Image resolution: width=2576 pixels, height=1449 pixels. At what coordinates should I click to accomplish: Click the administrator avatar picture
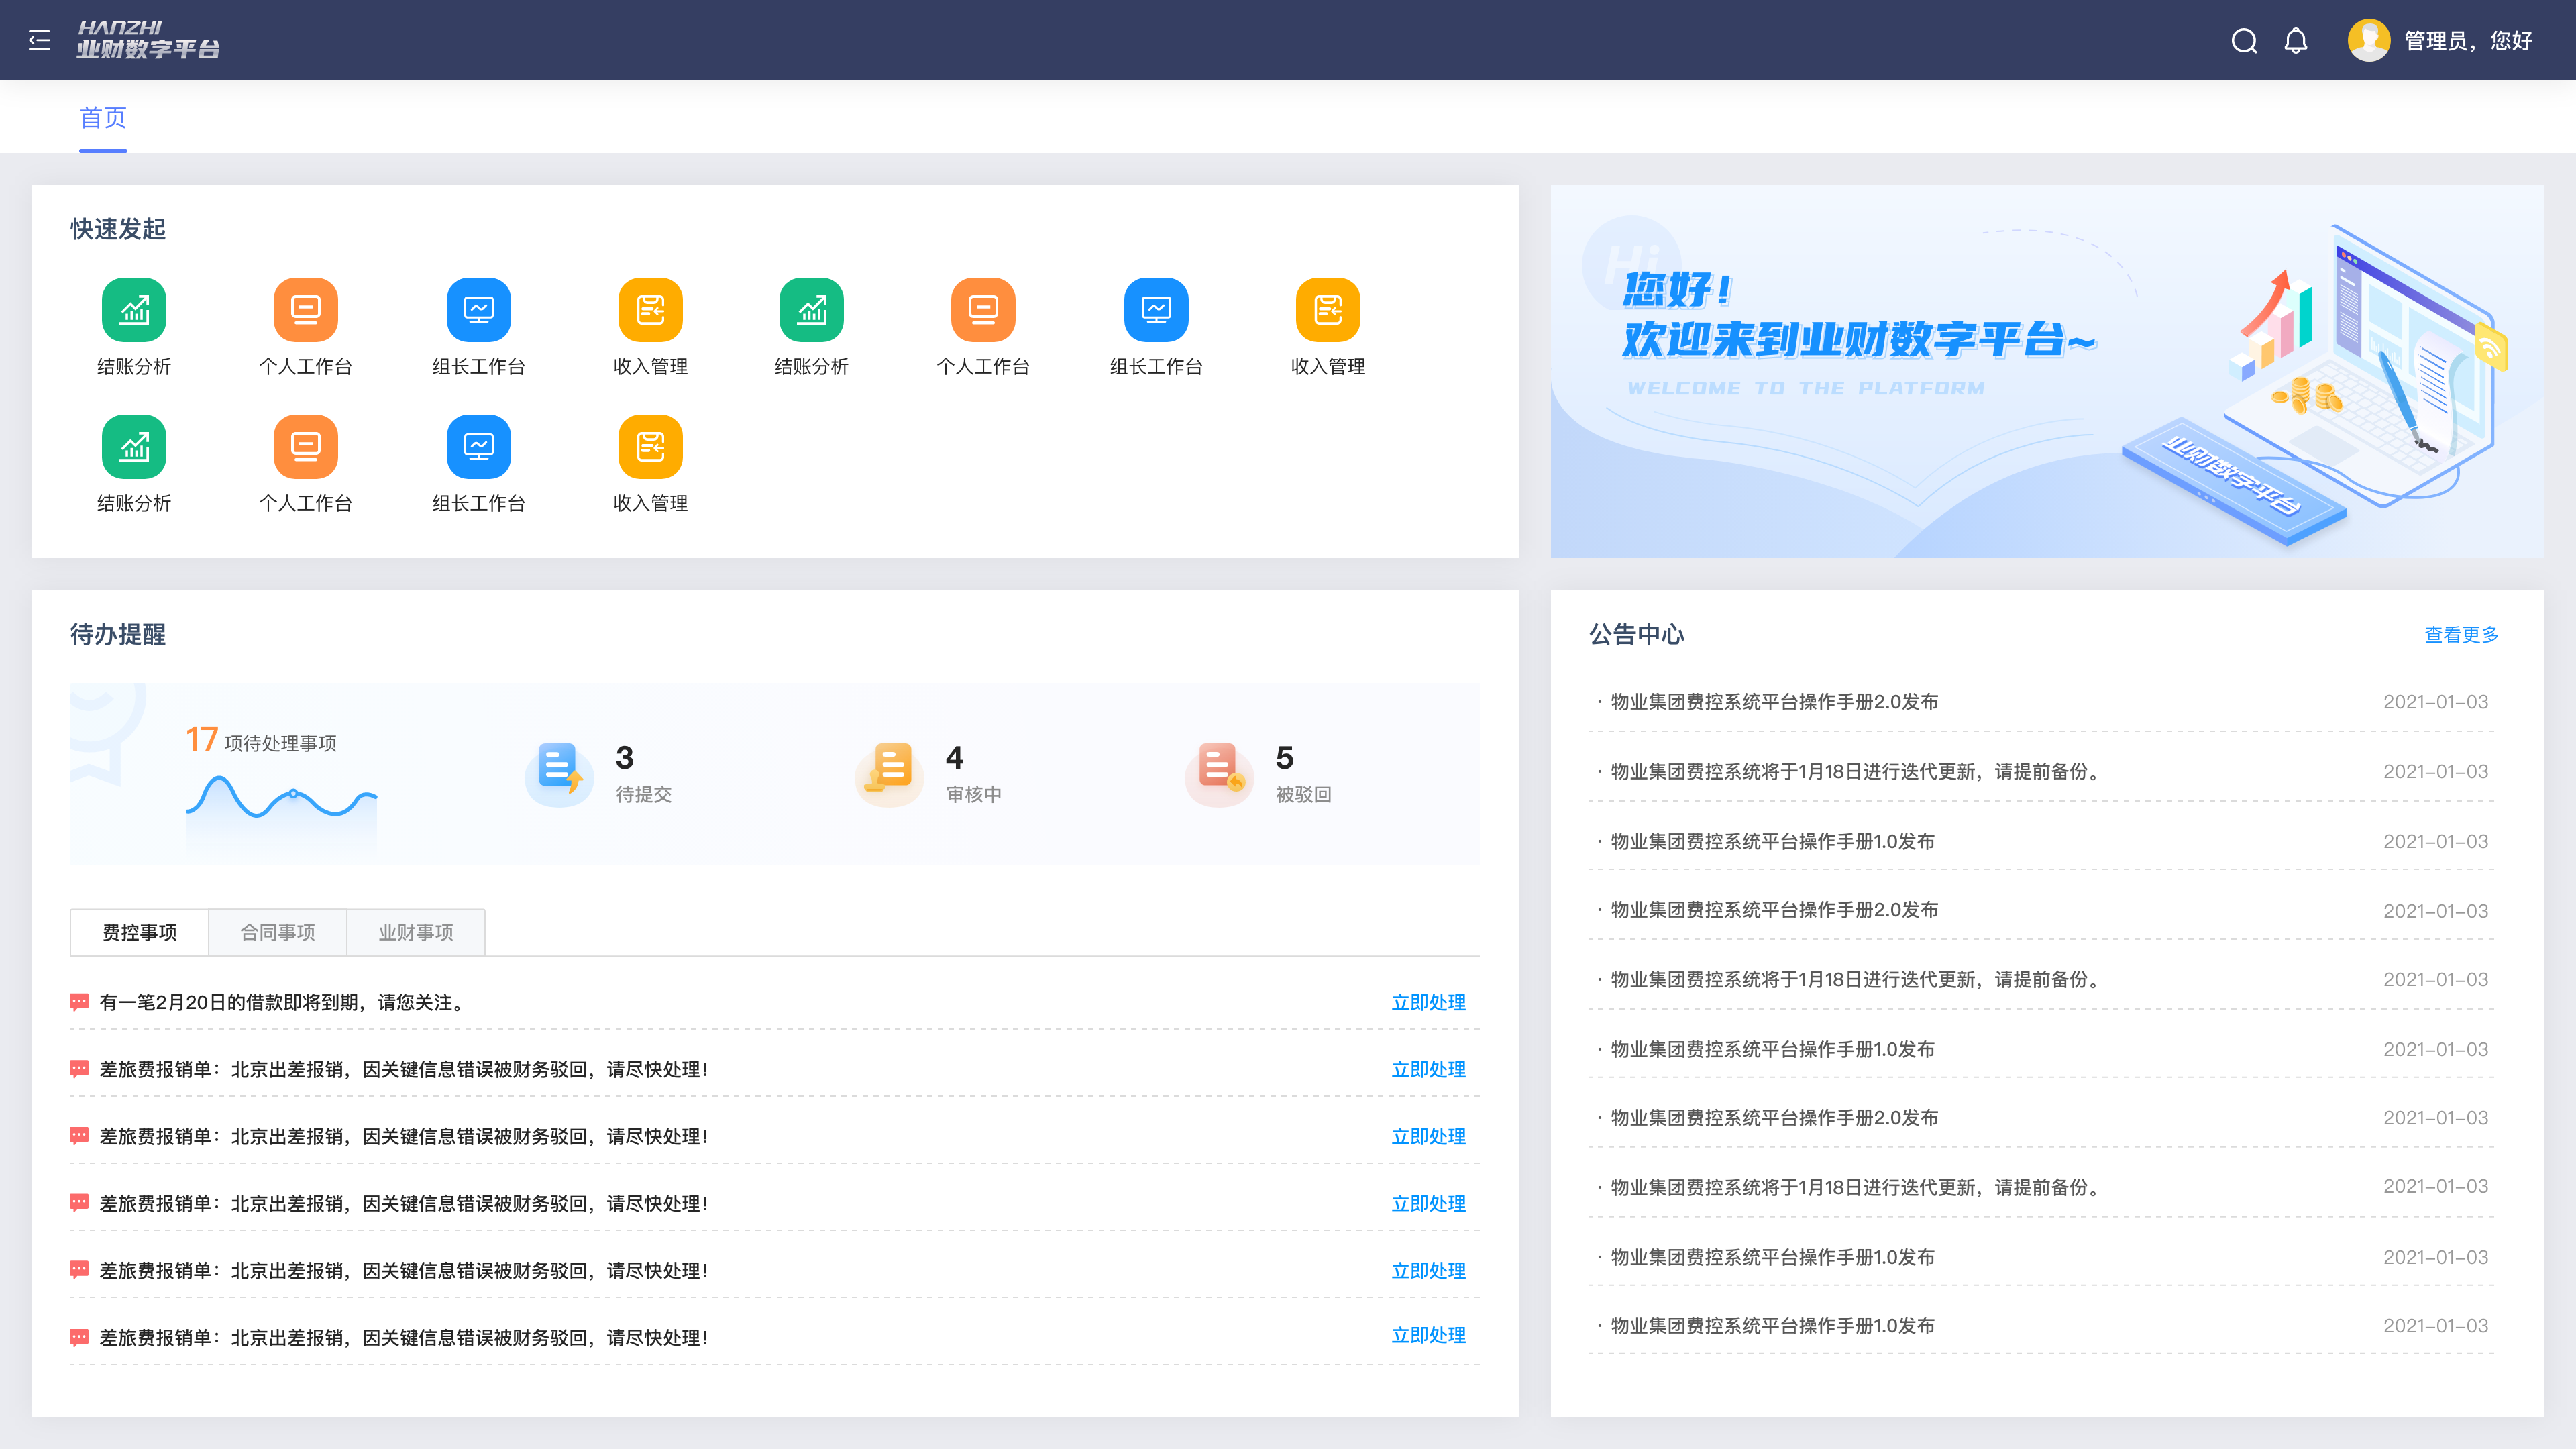tap(2368, 40)
